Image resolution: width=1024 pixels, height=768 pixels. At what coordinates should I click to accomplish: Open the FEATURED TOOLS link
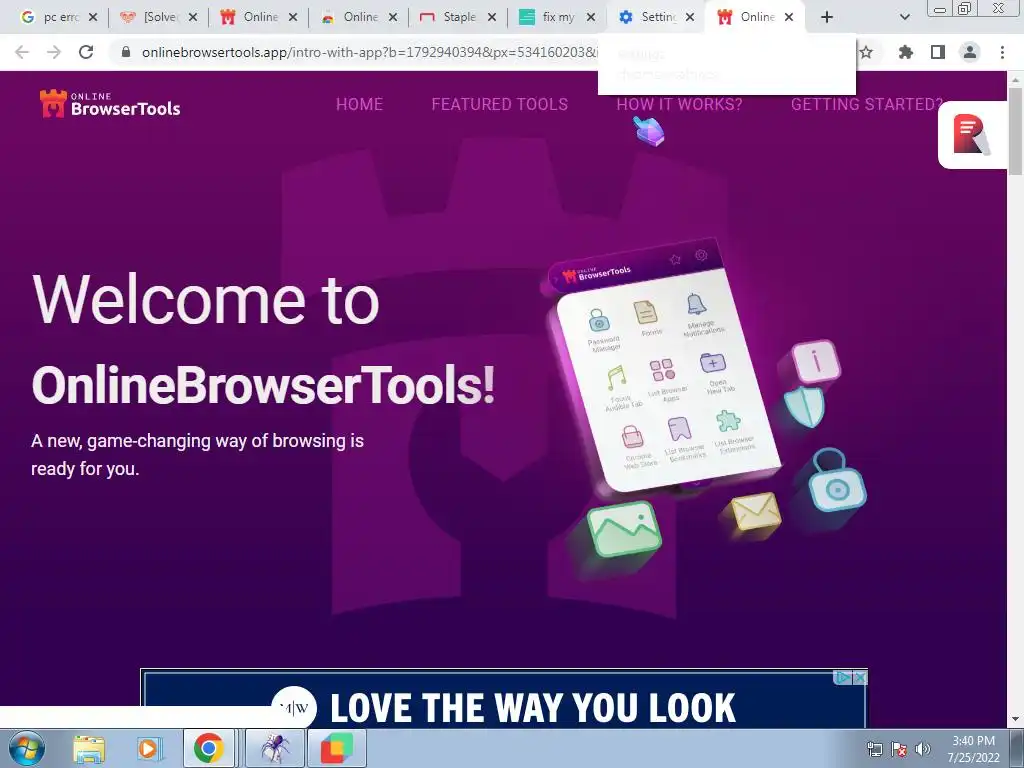point(500,104)
